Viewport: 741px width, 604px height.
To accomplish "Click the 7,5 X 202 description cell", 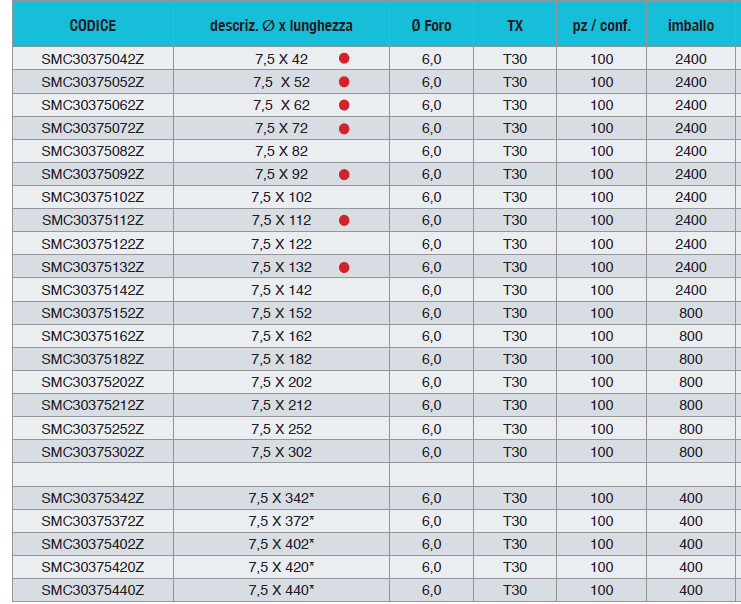I will 281,382.
